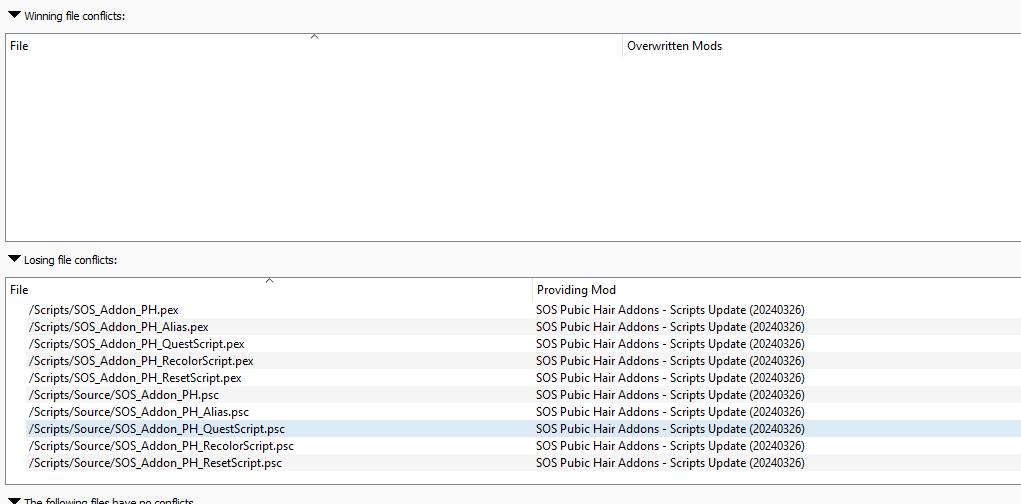Click providing mod name beside SOS_Addon_PH_Alias.psc
This screenshot has height=504, width=1021.
tap(670, 412)
